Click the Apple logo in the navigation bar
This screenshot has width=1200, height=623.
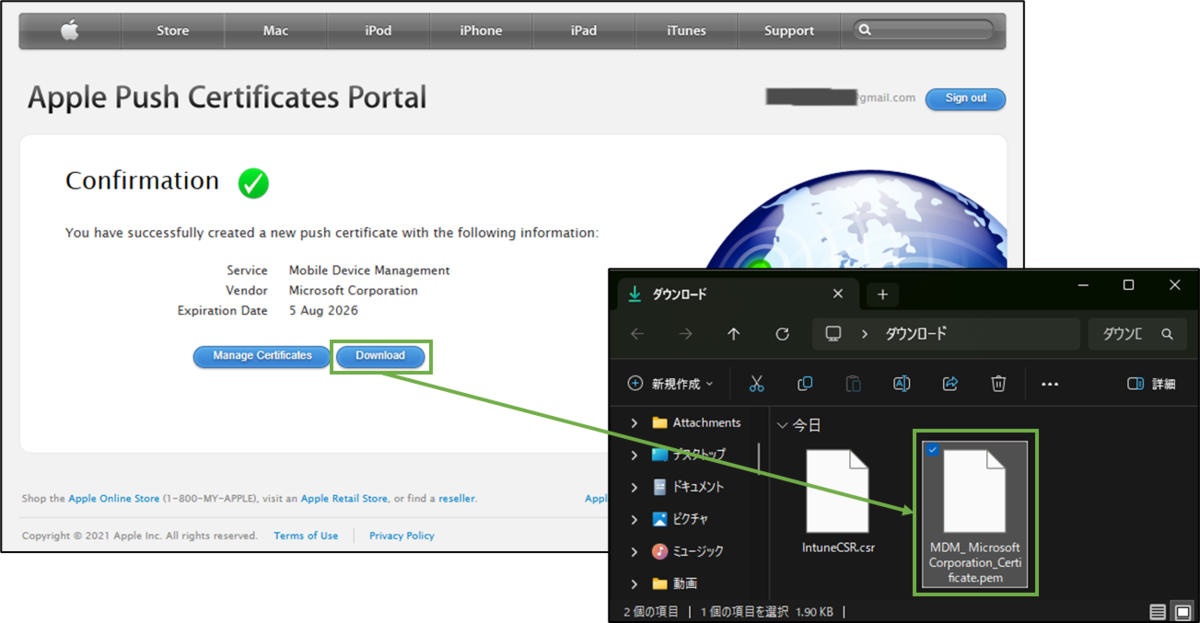(x=70, y=31)
